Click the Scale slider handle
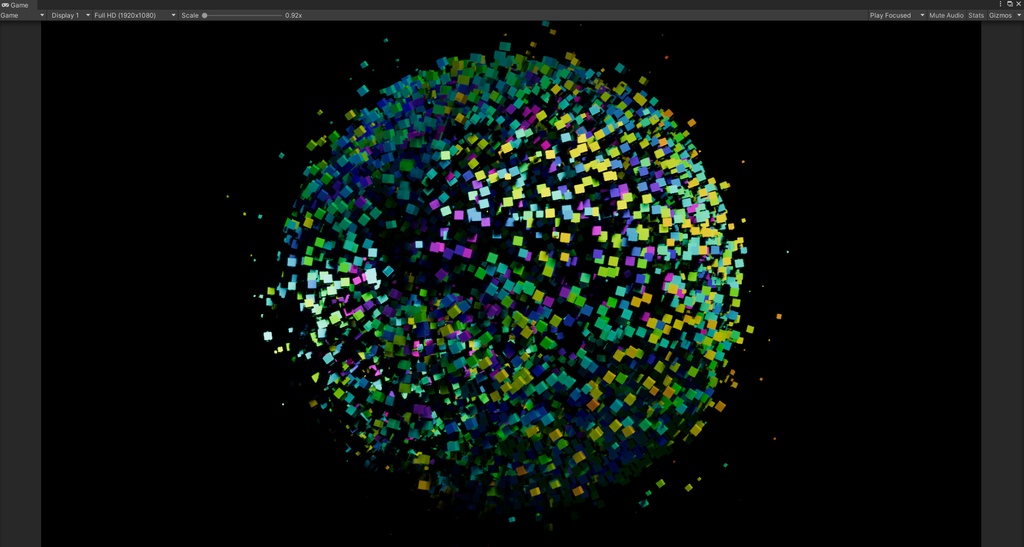Viewport: 1024px width, 547px height. click(204, 15)
